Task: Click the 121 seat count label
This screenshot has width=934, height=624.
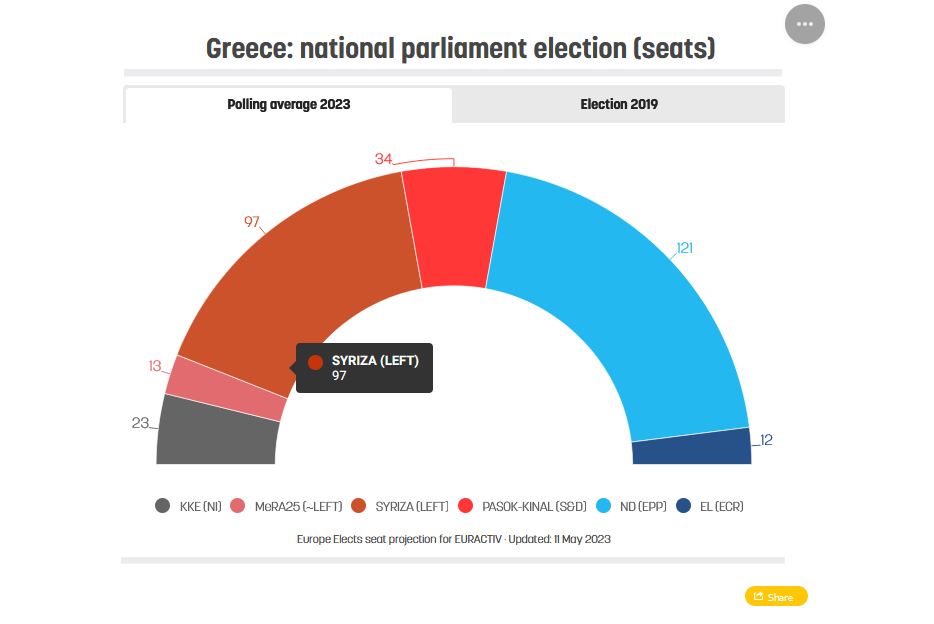Action: click(684, 248)
